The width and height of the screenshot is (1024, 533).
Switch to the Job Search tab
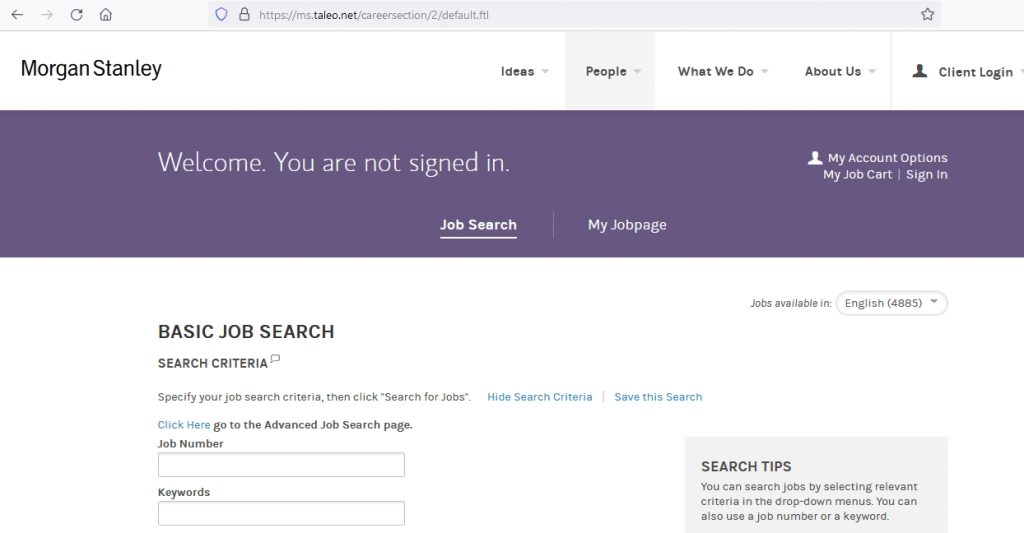478,225
